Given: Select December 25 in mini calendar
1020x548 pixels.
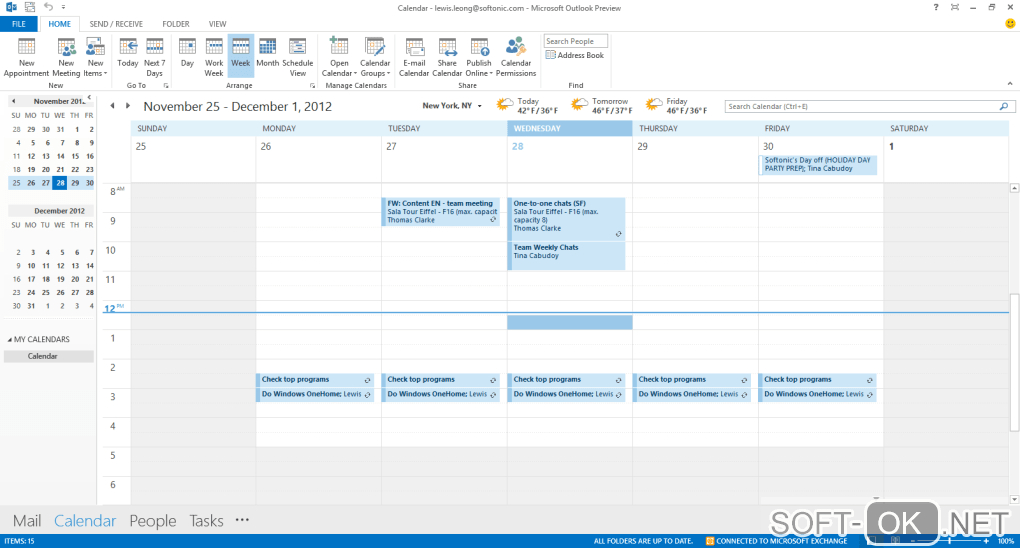Looking at the screenshot, I should click(46, 293).
